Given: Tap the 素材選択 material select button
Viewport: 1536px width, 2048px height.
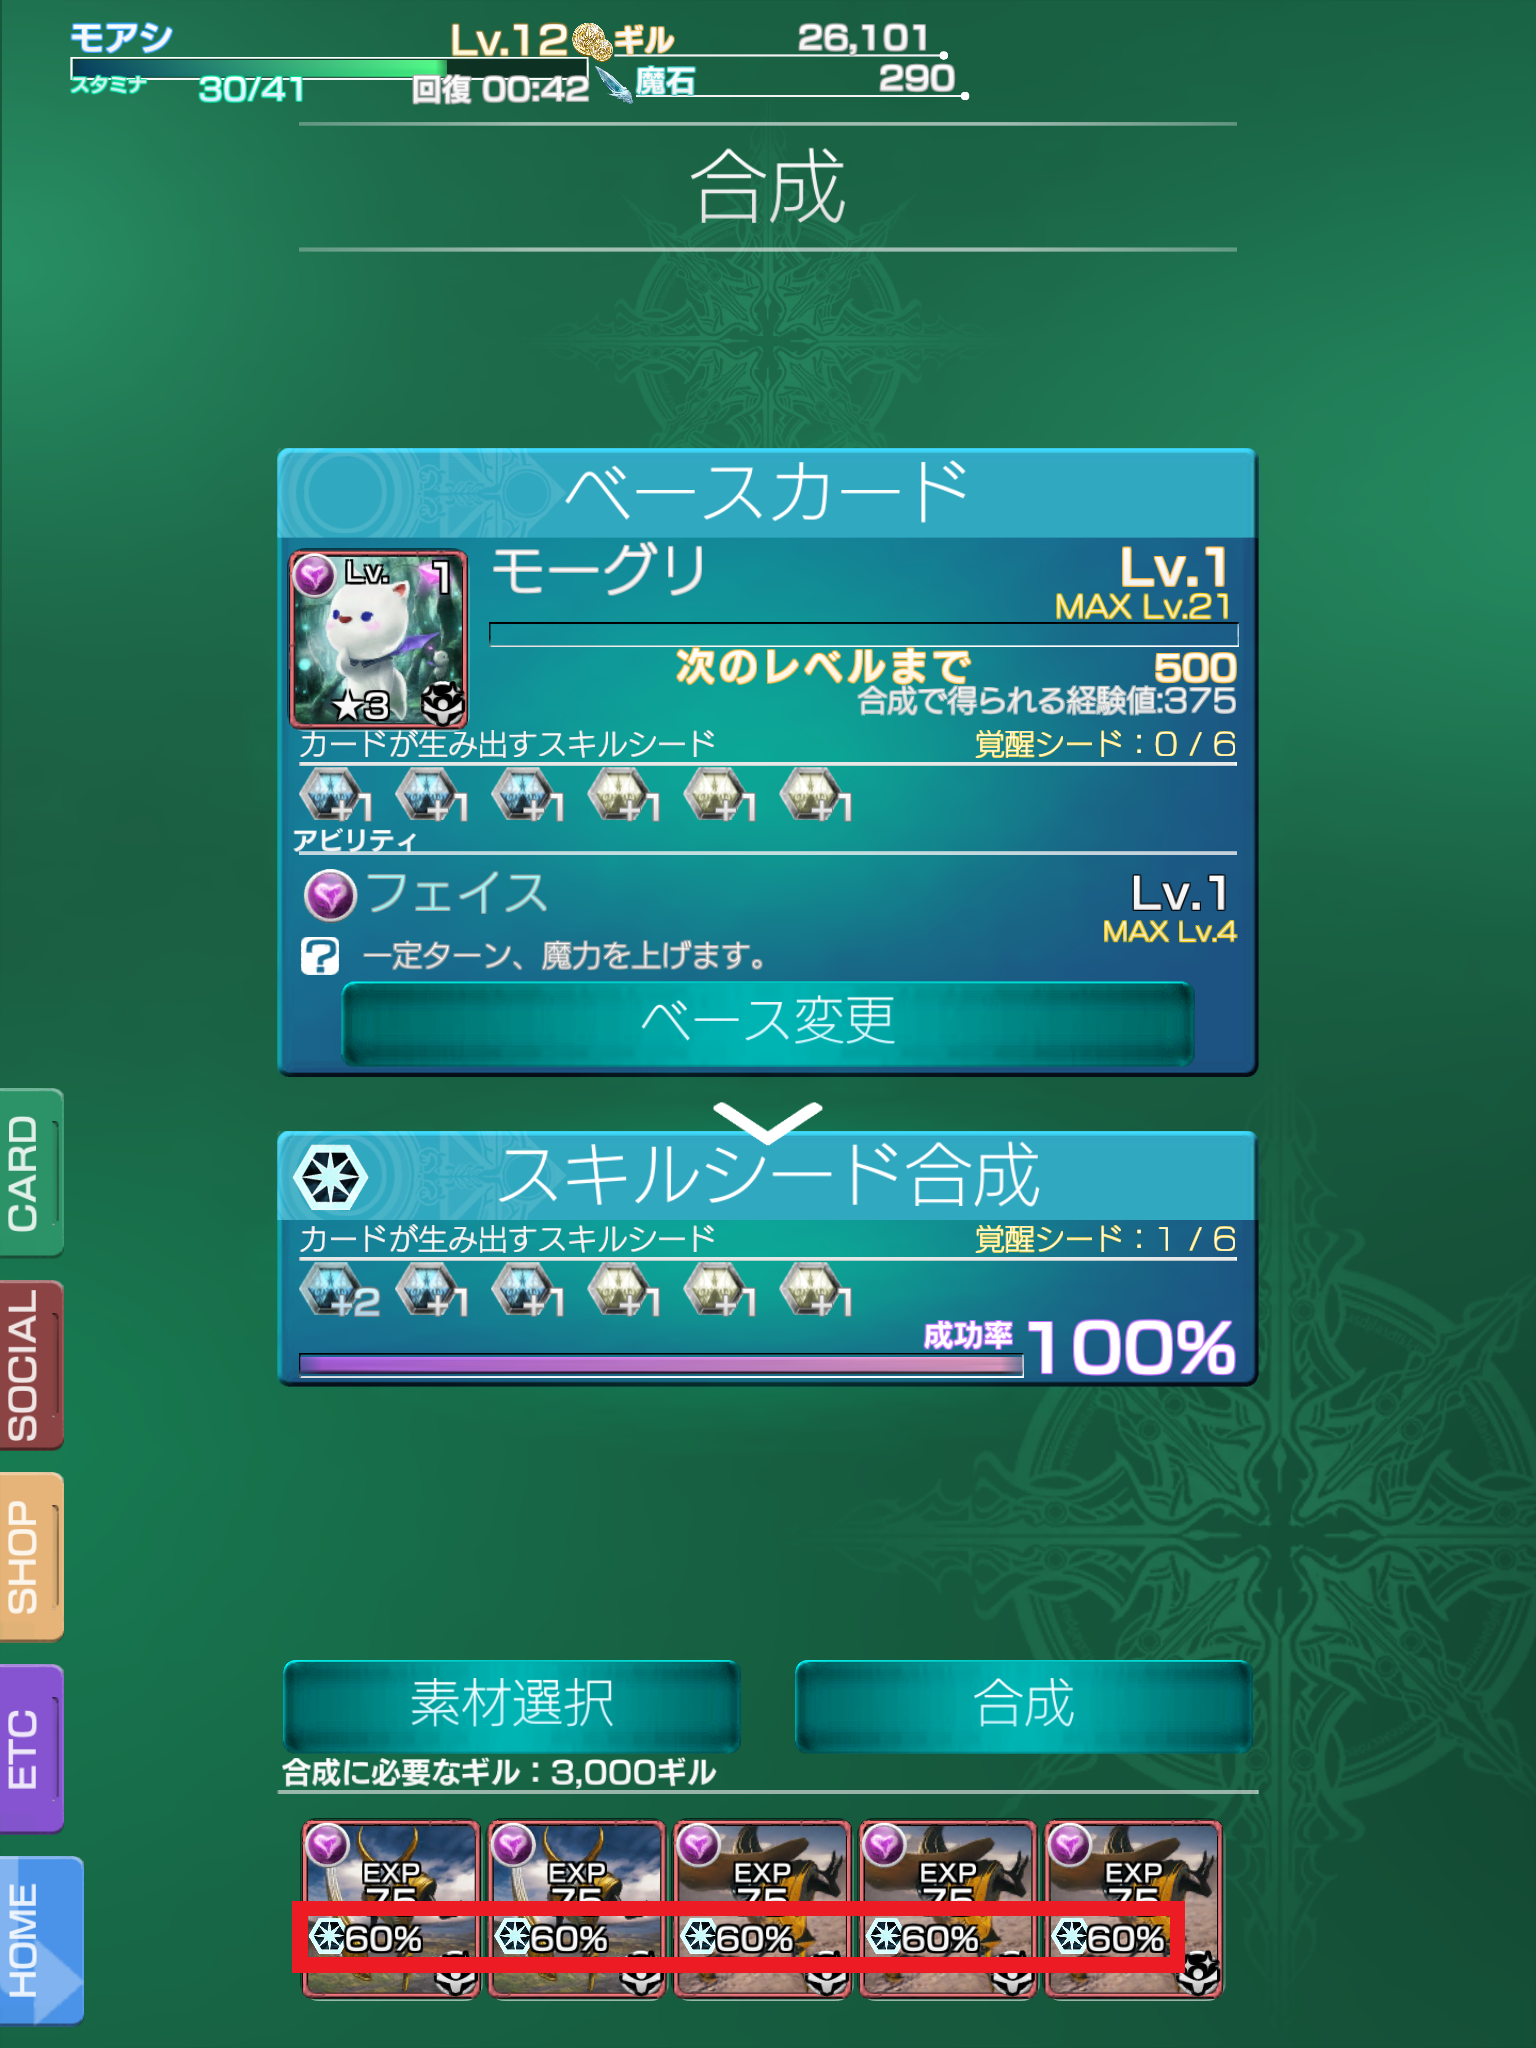Looking at the screenshot, I should click(512, 1705).
